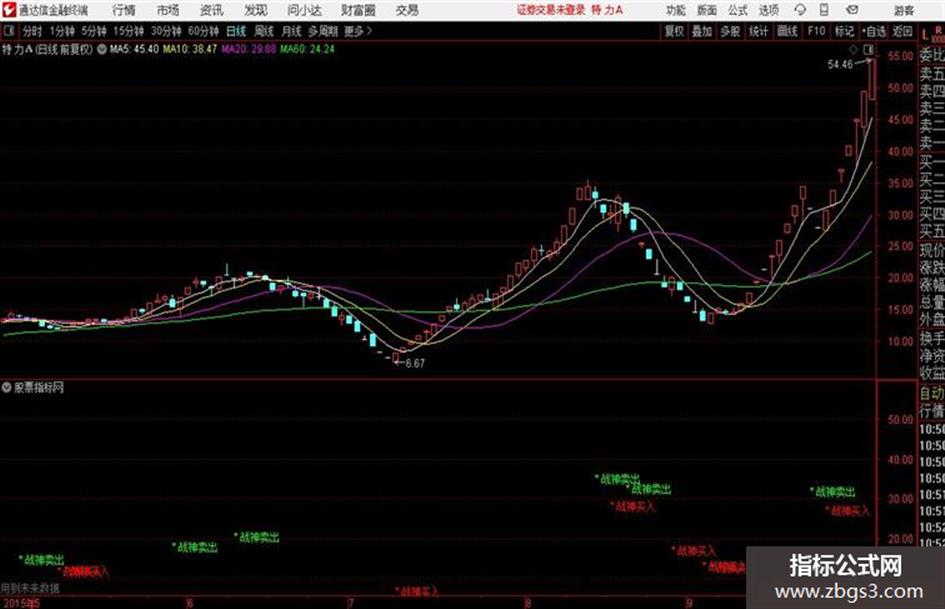Click the +自选 add to watchlist button
Viewport: 945px width, 609px height.
(x=874, y=31)
